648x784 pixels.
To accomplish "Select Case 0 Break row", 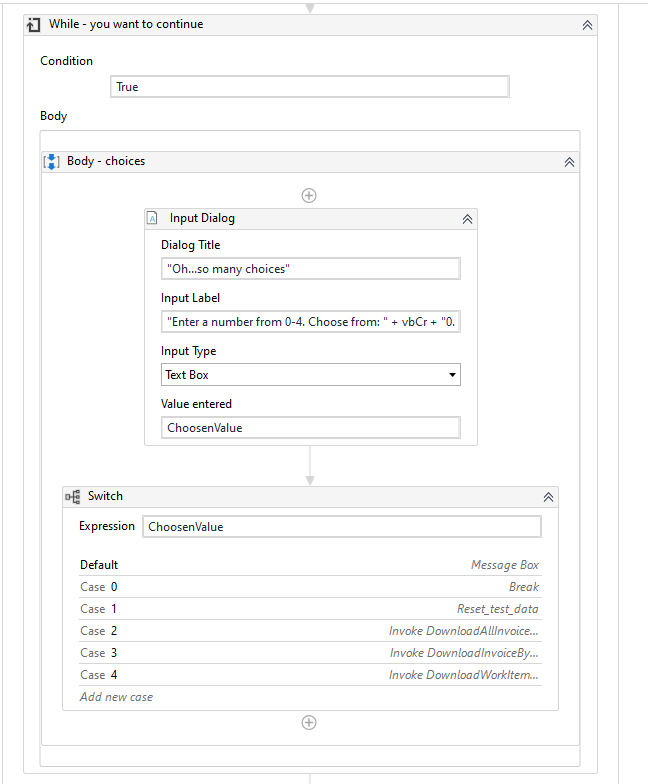I will click(x=310, y=587).
